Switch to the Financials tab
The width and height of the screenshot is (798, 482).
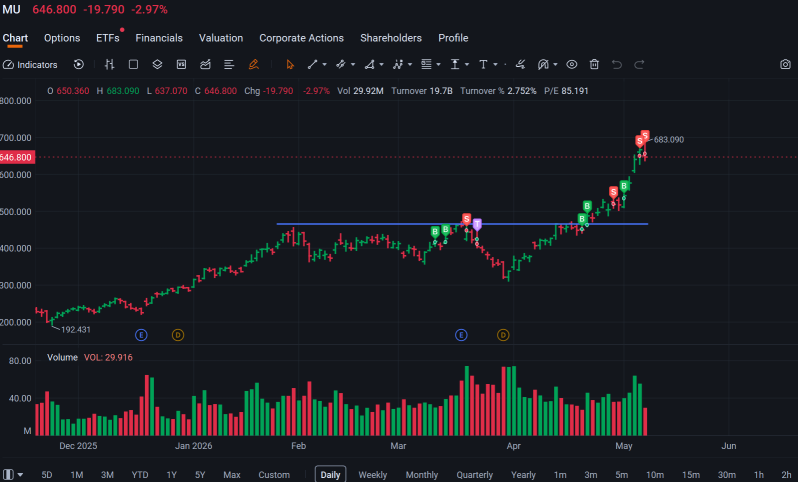click(159, 38)
